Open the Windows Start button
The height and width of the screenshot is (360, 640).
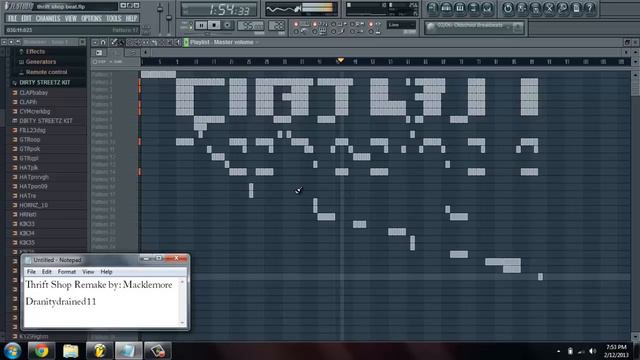[12, 351]
